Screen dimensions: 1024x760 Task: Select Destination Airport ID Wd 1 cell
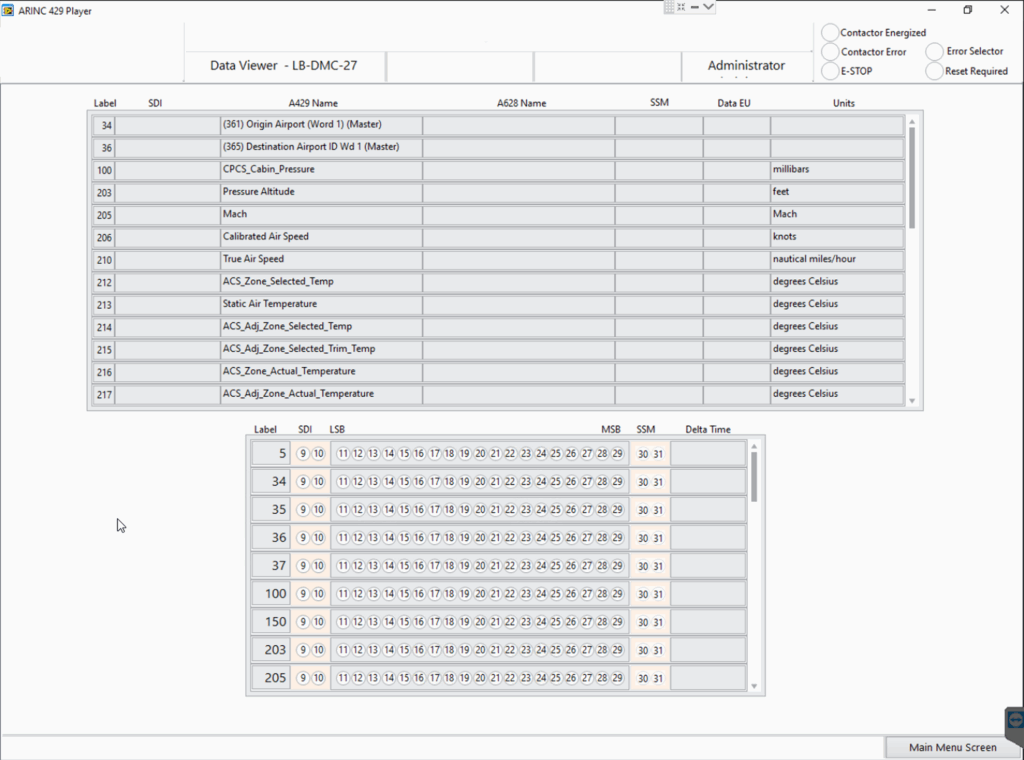(321, 148)
